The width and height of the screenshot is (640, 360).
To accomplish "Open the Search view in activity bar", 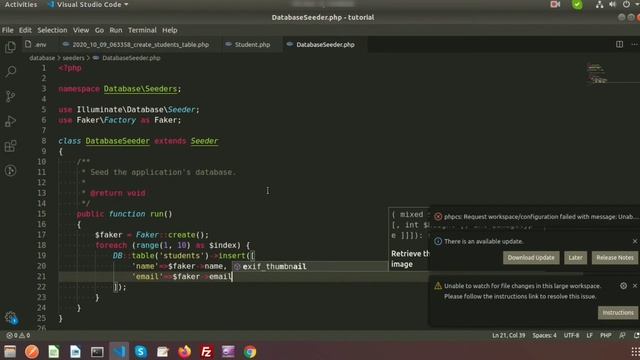I will point(10,71).
